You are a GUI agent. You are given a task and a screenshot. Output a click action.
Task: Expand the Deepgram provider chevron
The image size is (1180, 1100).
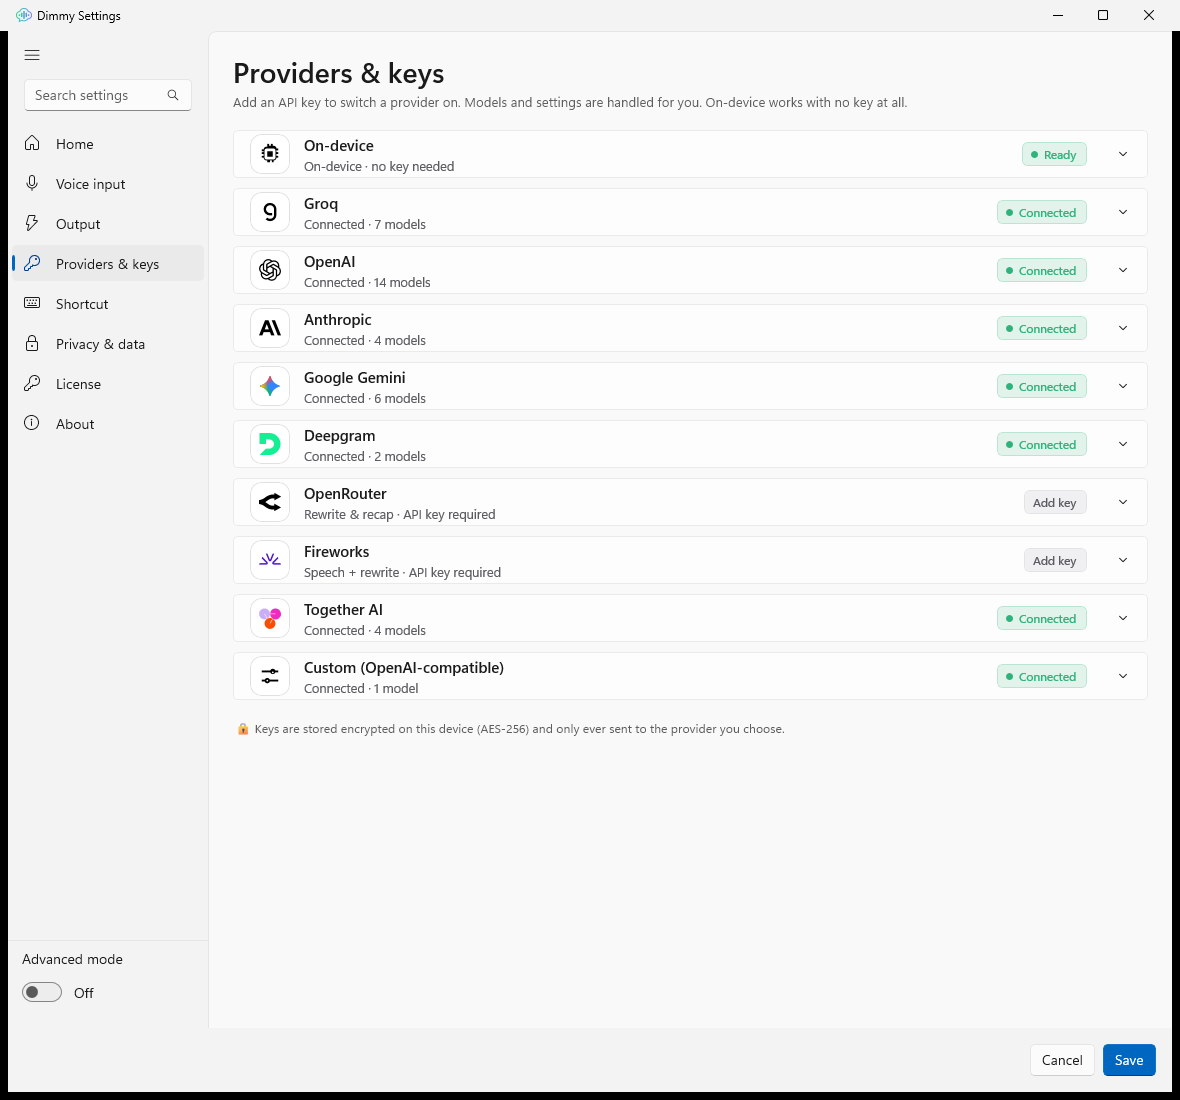click(1123, 444)
